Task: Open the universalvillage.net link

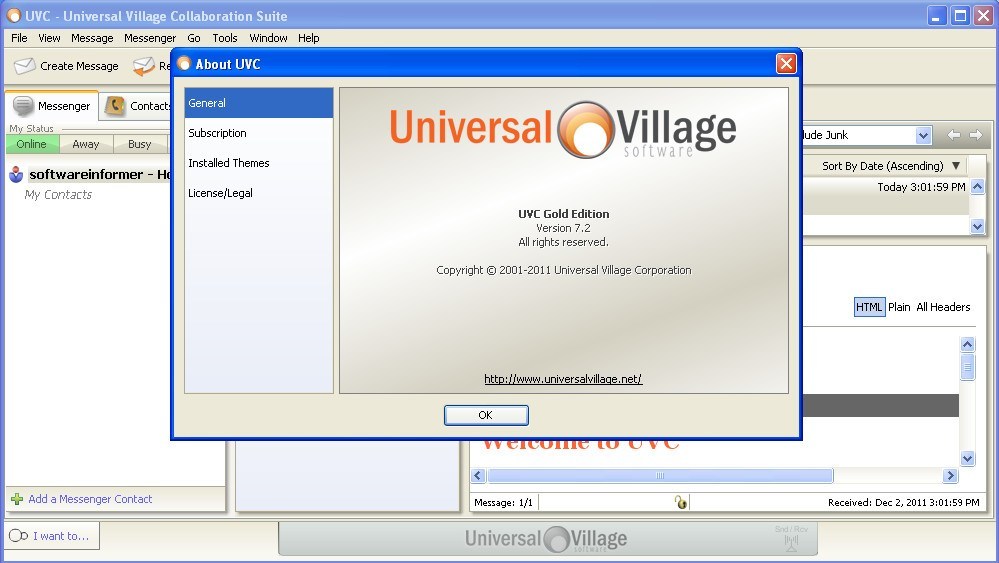Action: tap(563, 379)
